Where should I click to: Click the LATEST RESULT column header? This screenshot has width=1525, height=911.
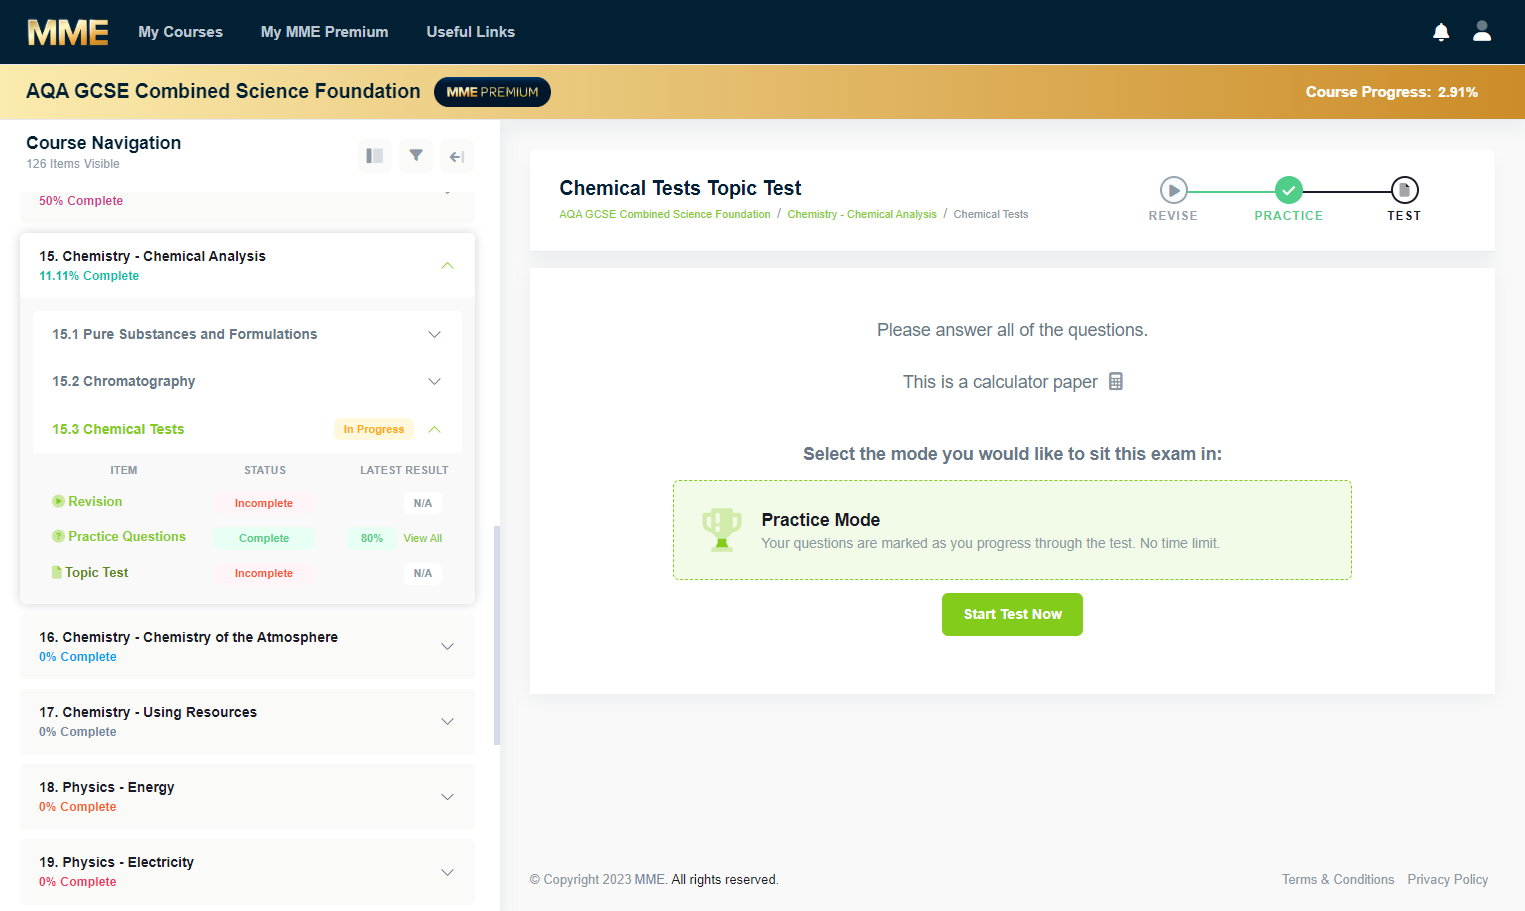click(x=404, y=470)
